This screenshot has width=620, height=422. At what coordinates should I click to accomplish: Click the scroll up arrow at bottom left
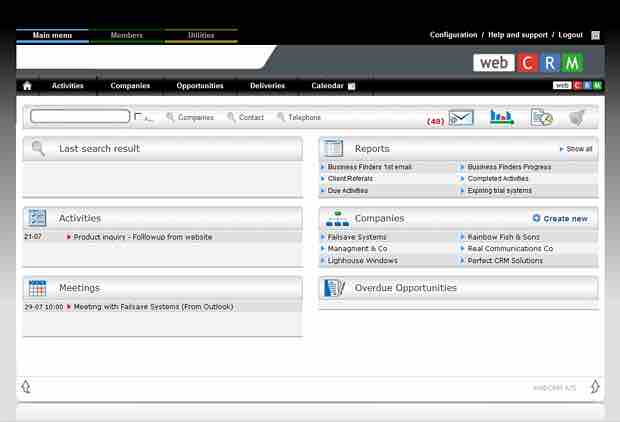pos(26,386)
